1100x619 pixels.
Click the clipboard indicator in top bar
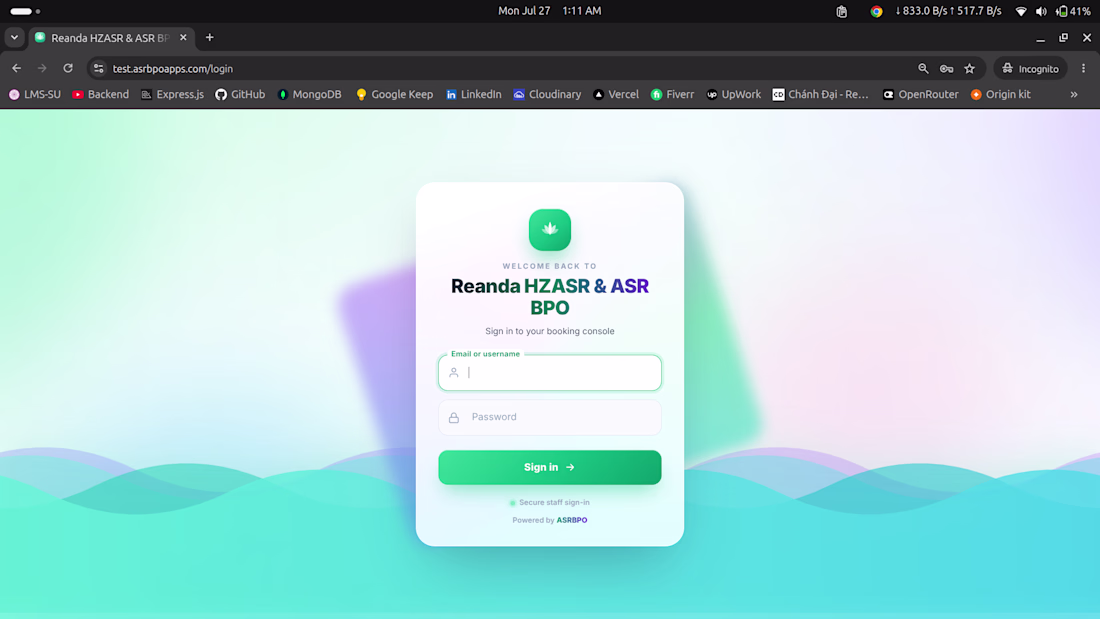(842, 11)
